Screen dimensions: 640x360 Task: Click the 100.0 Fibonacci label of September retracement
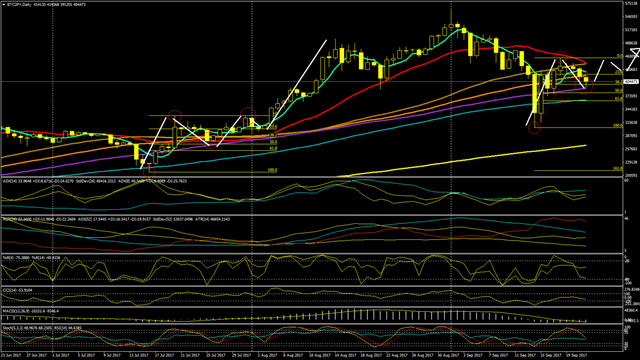pyautogui.click(x=618, y=126)
